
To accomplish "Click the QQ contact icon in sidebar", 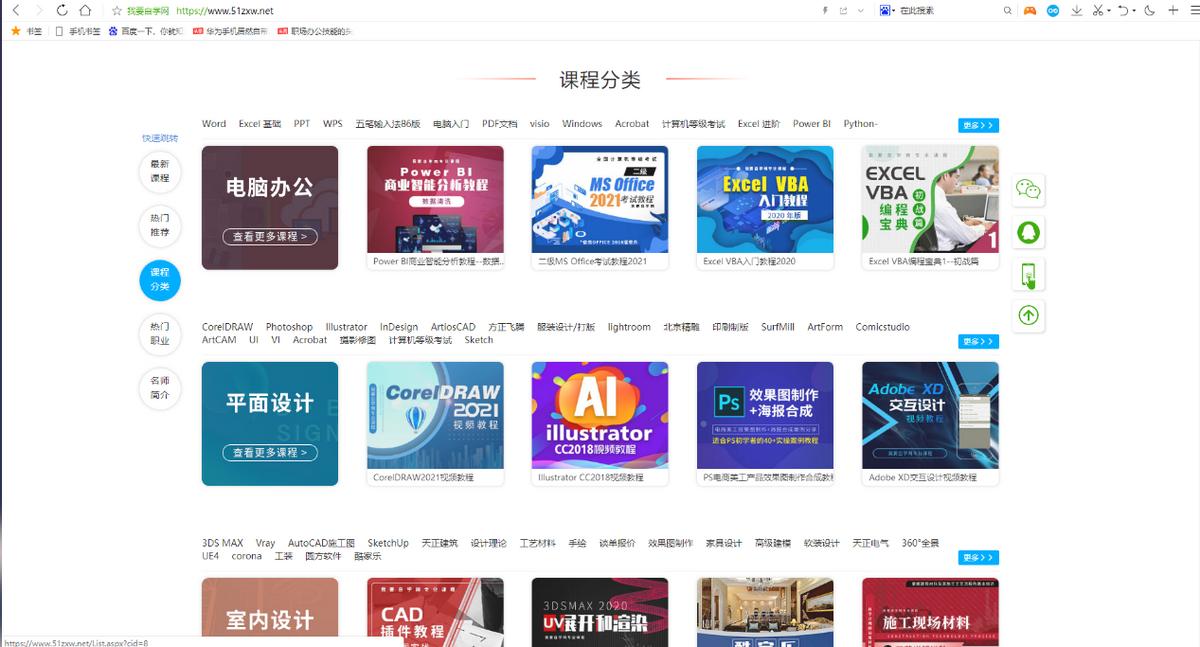I will click(1028, 232).
